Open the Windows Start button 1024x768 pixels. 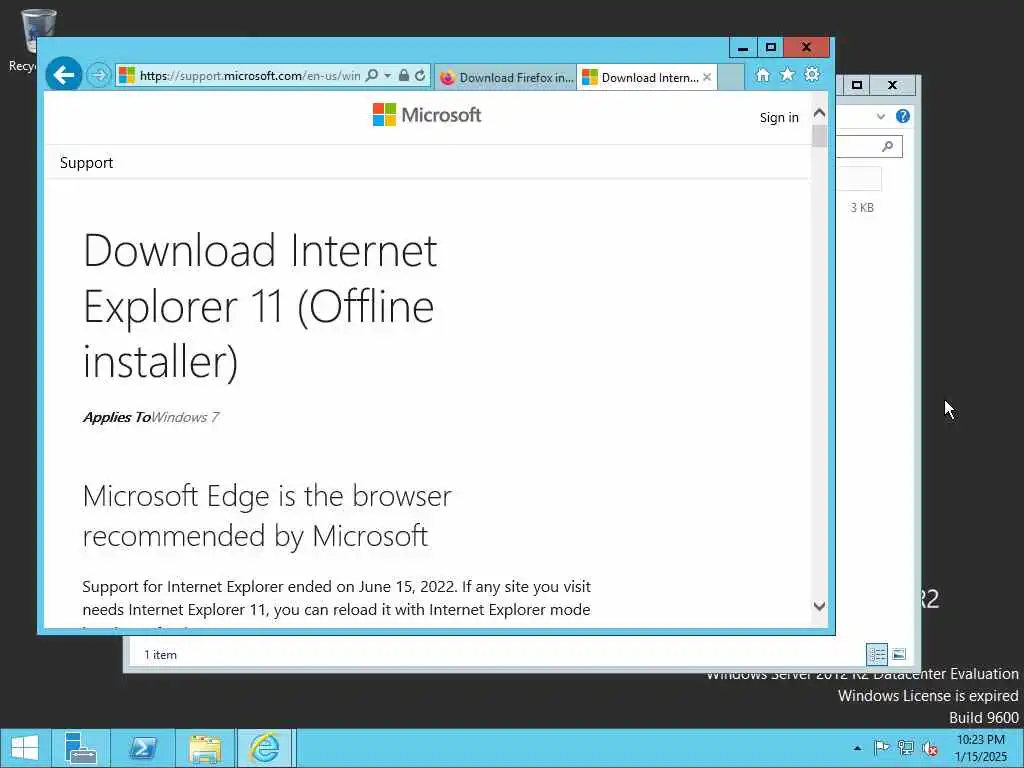click(25, 748)
